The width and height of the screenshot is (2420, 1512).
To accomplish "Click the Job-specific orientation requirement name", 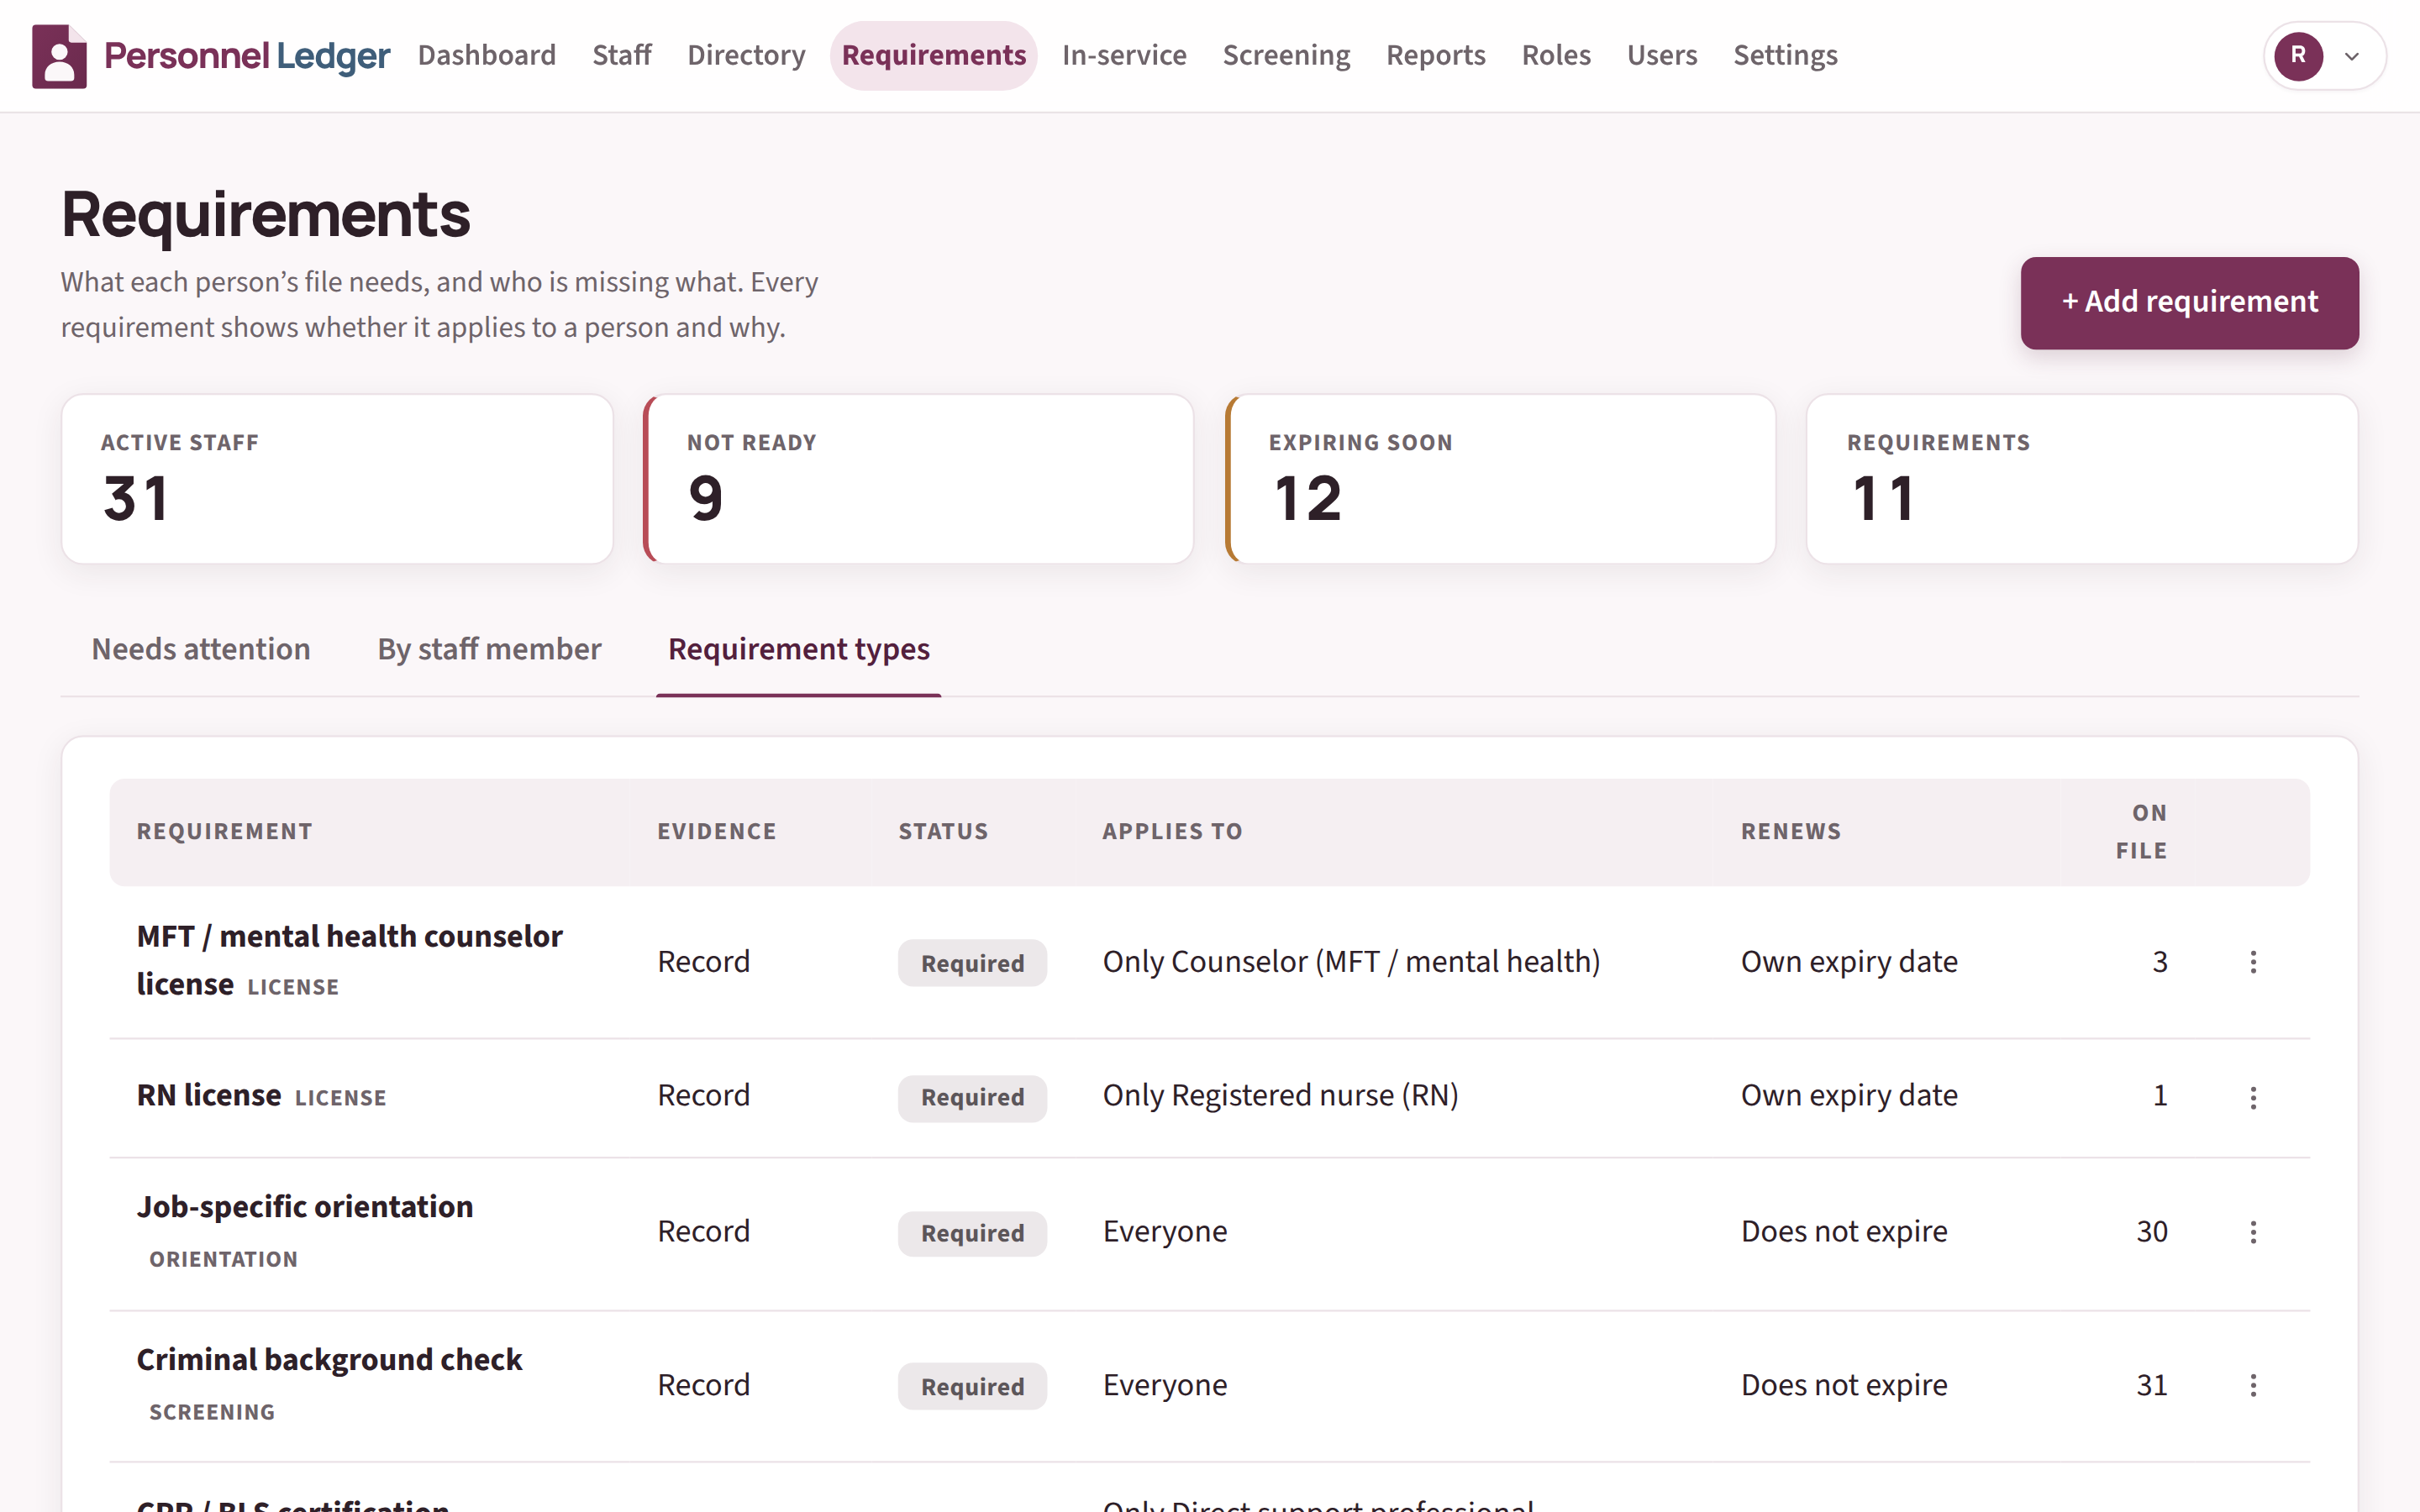I will 305,1206.
